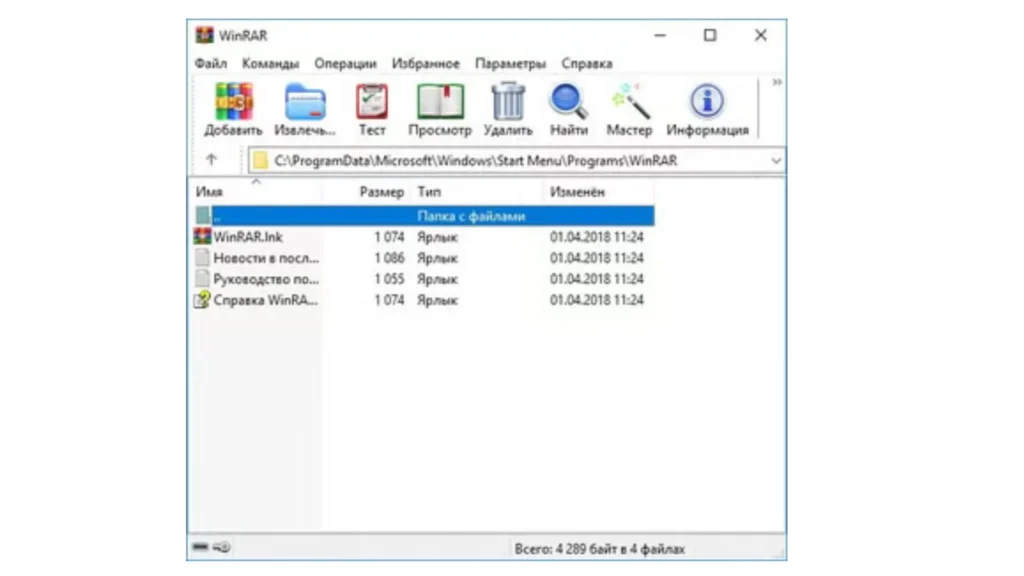Click the Удалить (Delete) trash icon
The width and height of the screenshot is (1024, 576).
coord(508,102)
